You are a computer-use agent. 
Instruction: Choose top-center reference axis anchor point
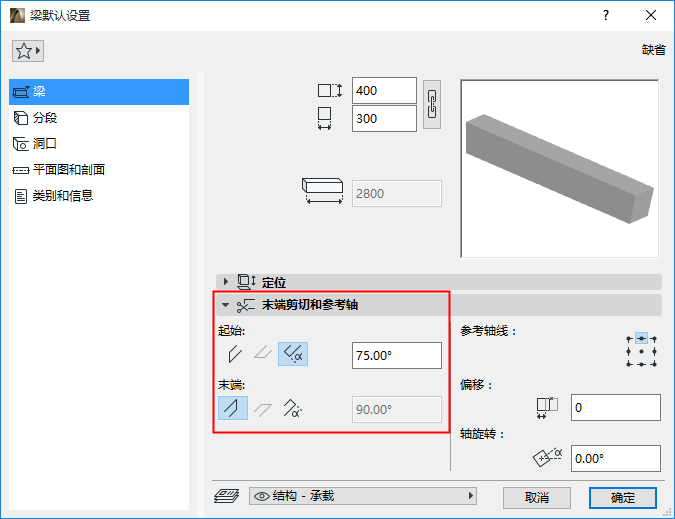[x=641, y=339]
